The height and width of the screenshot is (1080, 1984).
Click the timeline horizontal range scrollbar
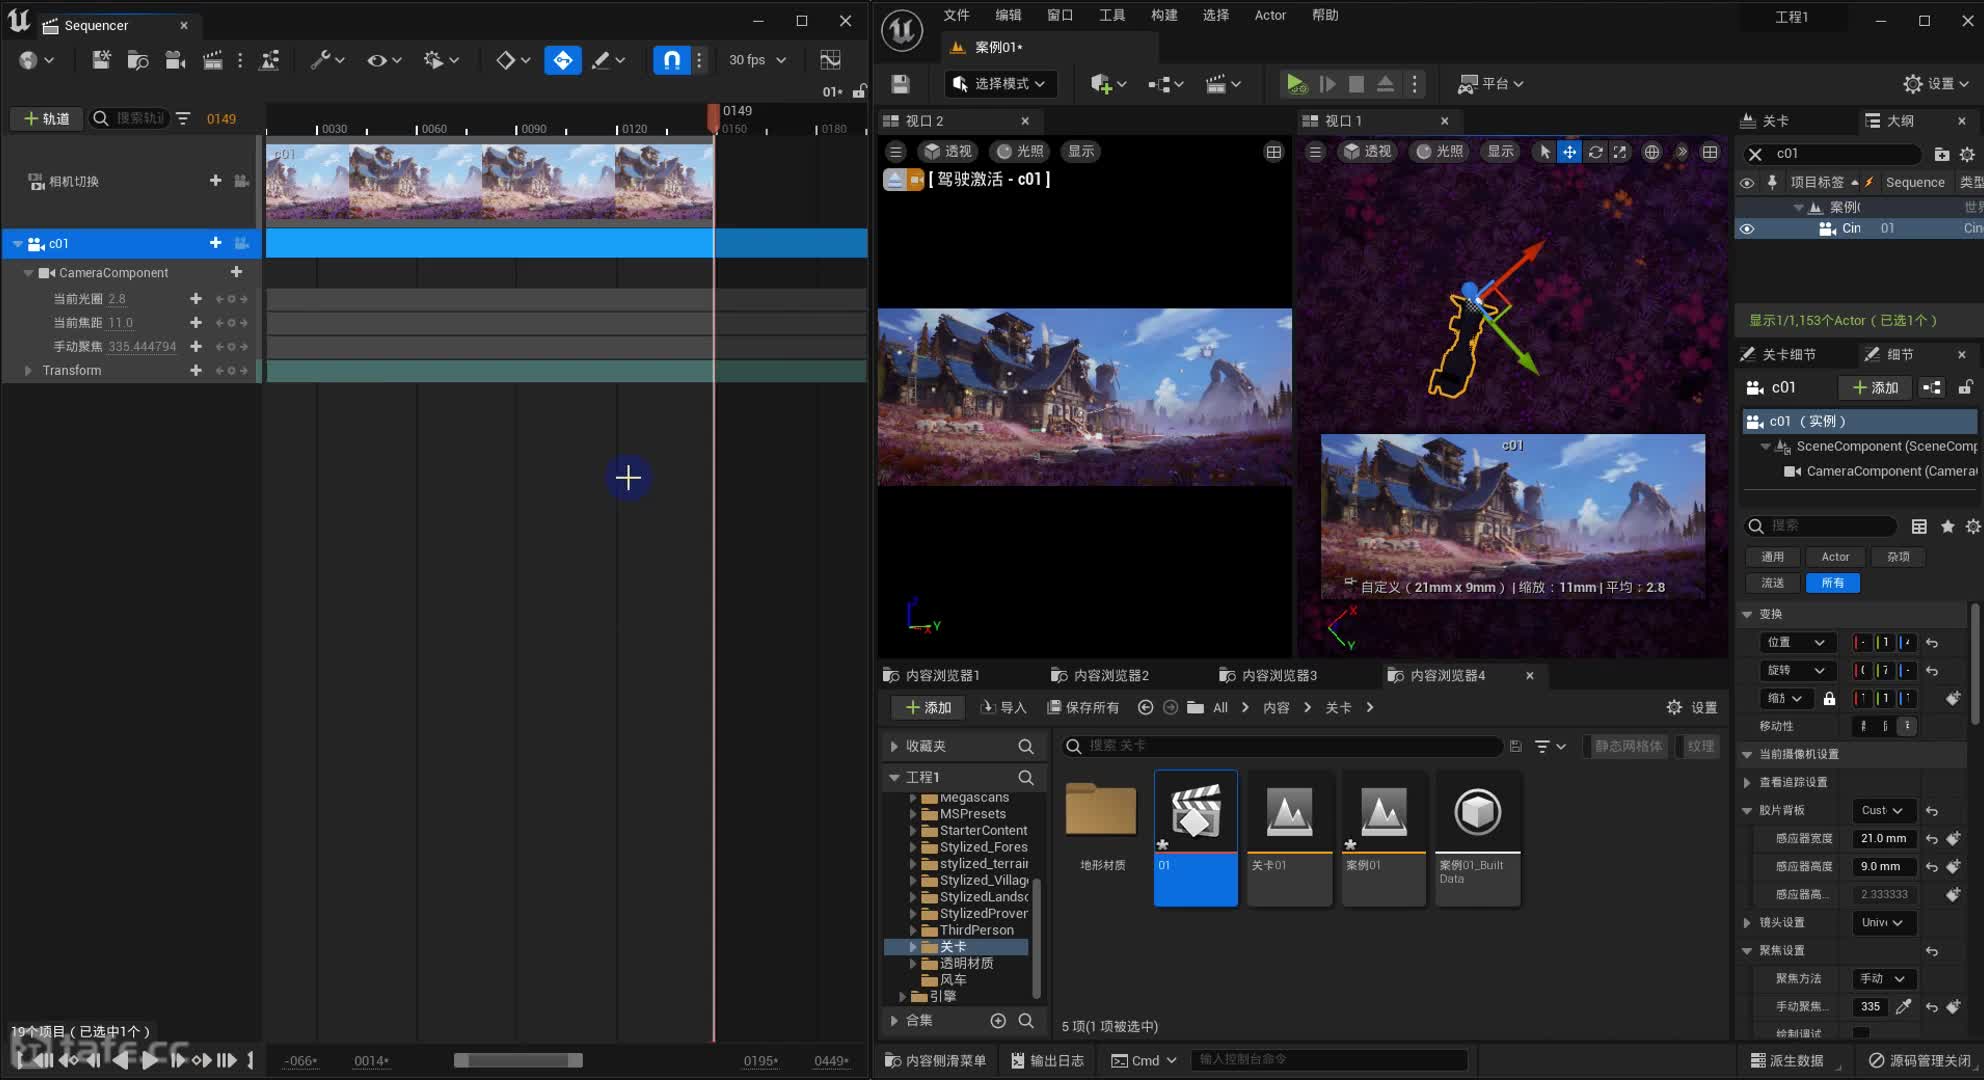(518, 1060)
